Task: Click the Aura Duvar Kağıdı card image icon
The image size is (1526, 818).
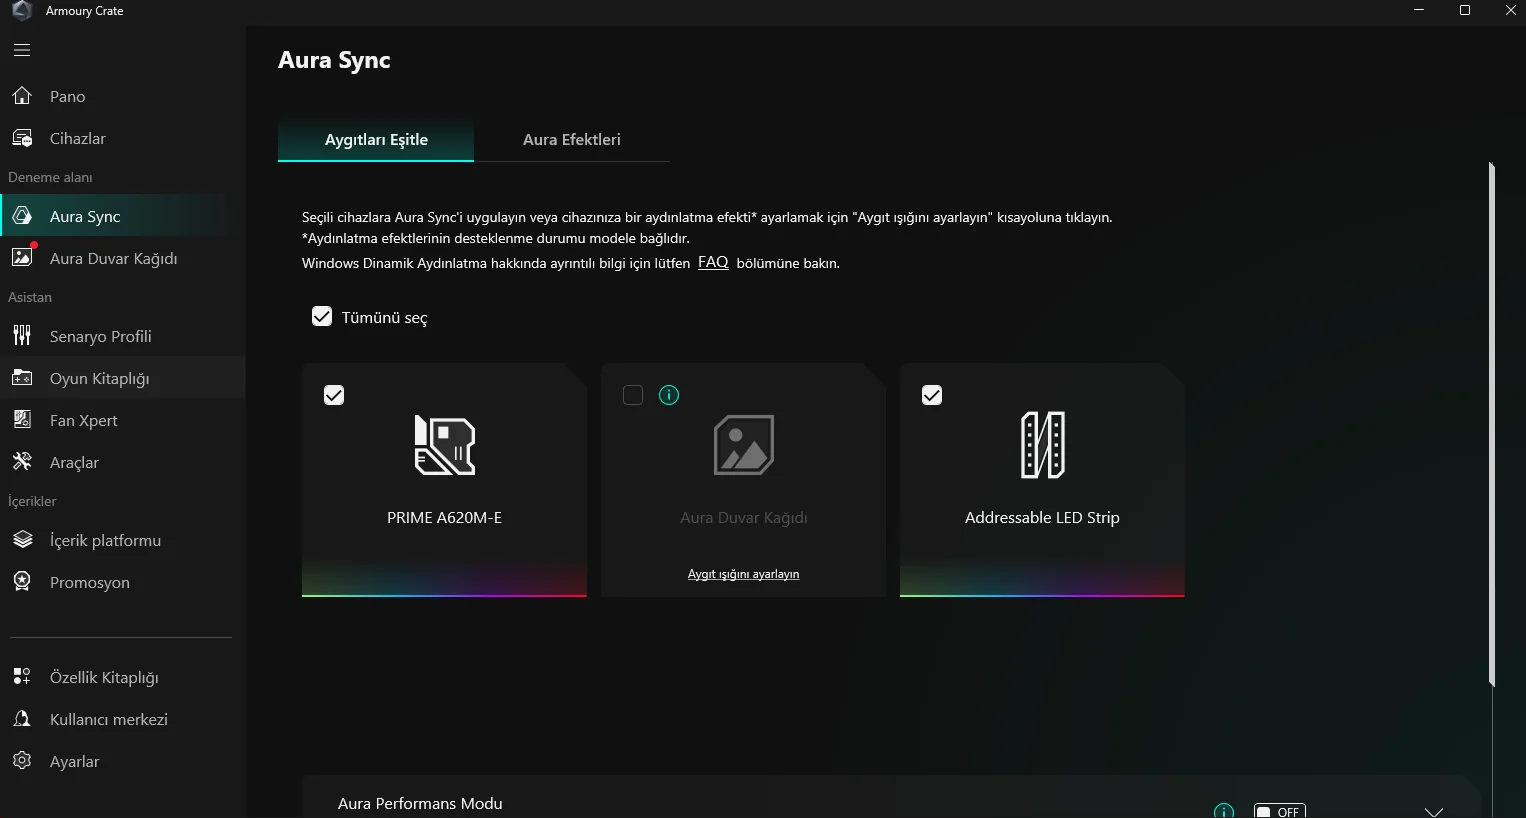Action: [x=744, y=445]
